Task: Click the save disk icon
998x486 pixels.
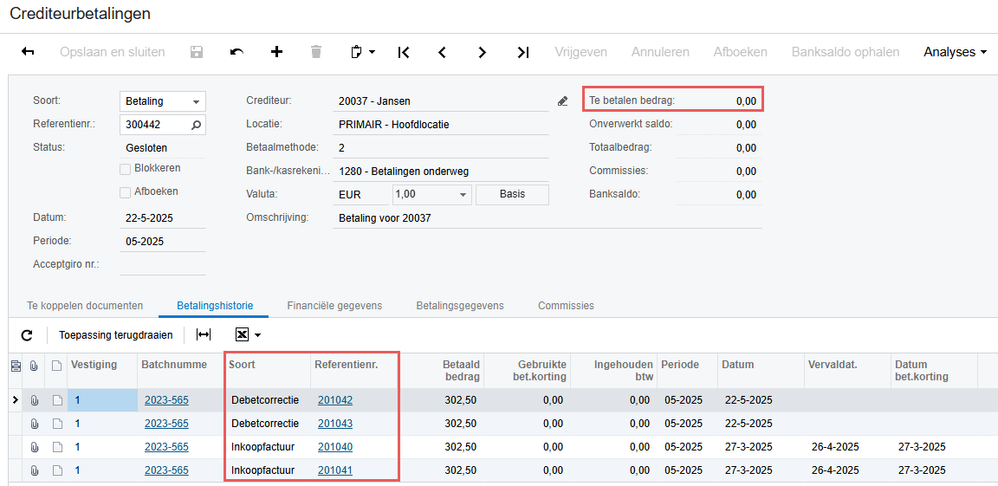Action: pyautogui.click(x=197, y=52)
